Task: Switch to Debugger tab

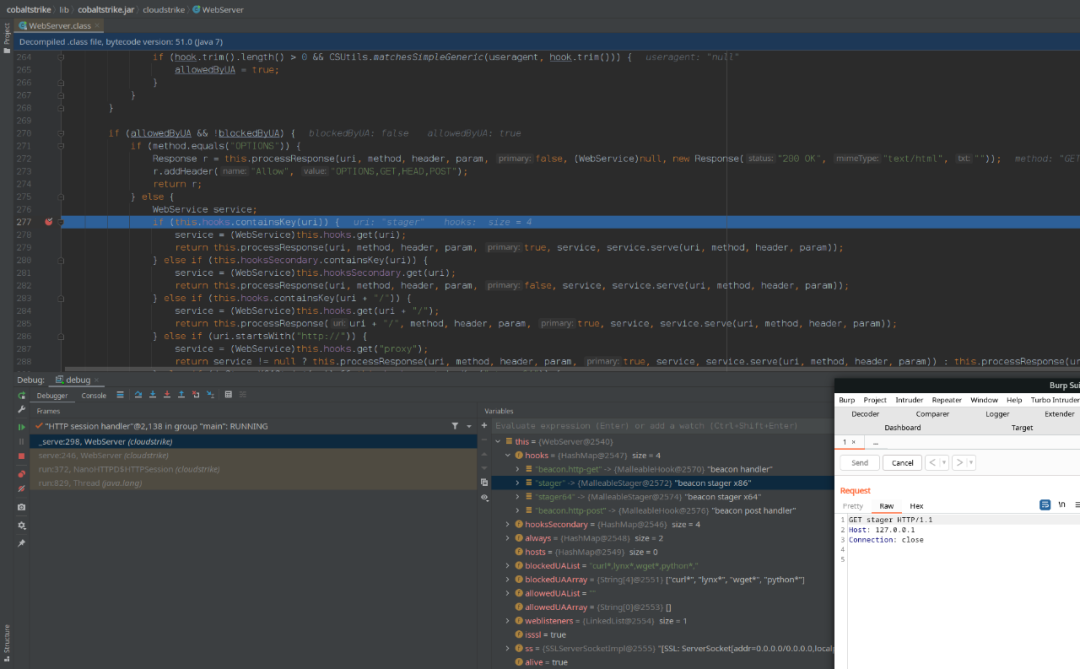Action: [52, 395]
